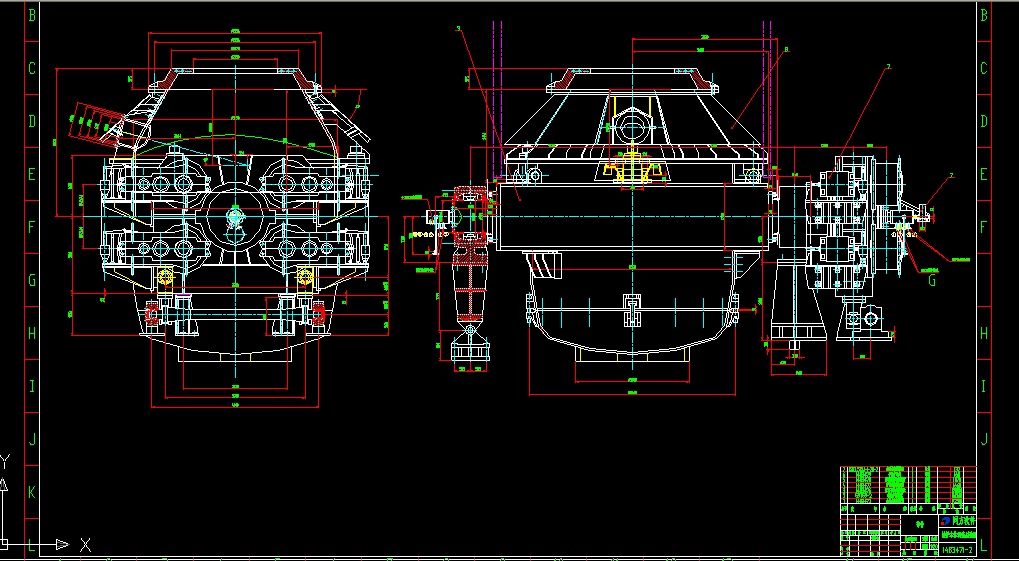Click the green arc in front view

point(235,143)
